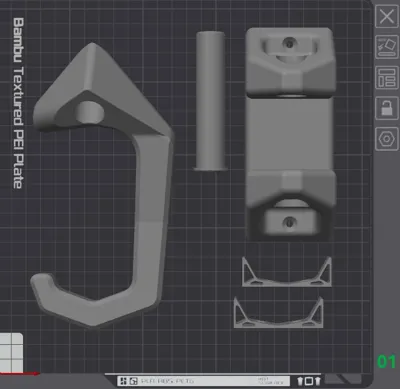Click the Bambu Textured PEI Plate label

(18, 103)
